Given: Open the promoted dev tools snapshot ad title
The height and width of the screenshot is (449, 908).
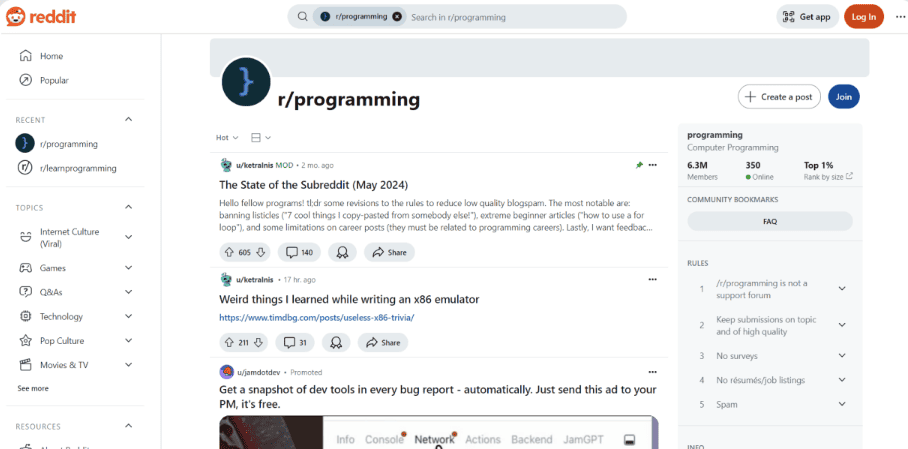Looking at the screenshot, I should point(437,397).
